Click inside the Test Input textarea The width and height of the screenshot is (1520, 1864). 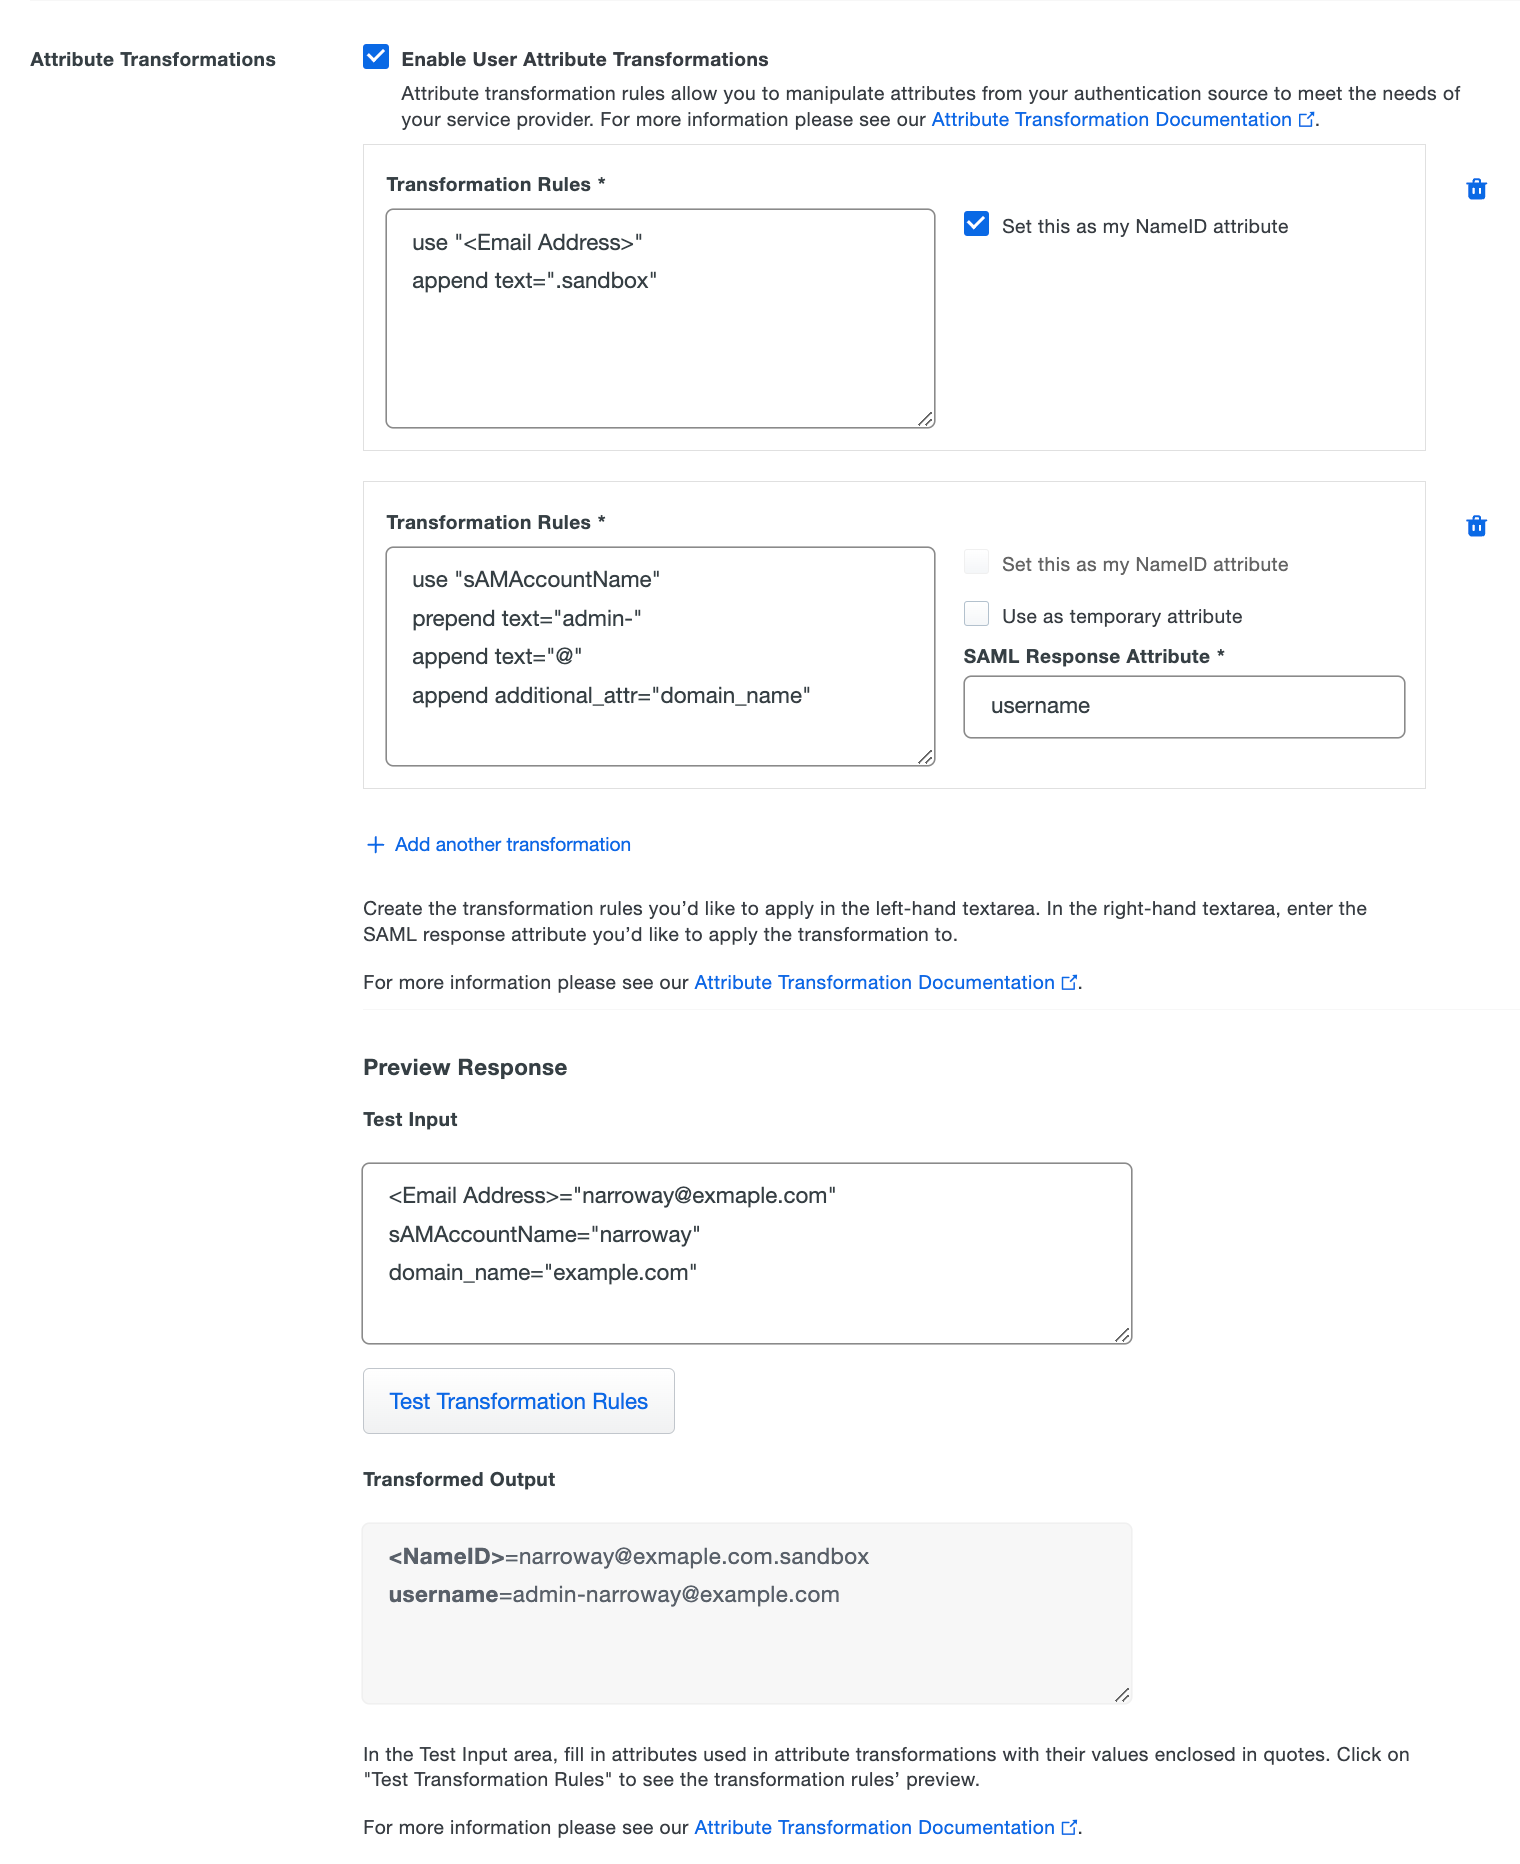[746, 1252]
